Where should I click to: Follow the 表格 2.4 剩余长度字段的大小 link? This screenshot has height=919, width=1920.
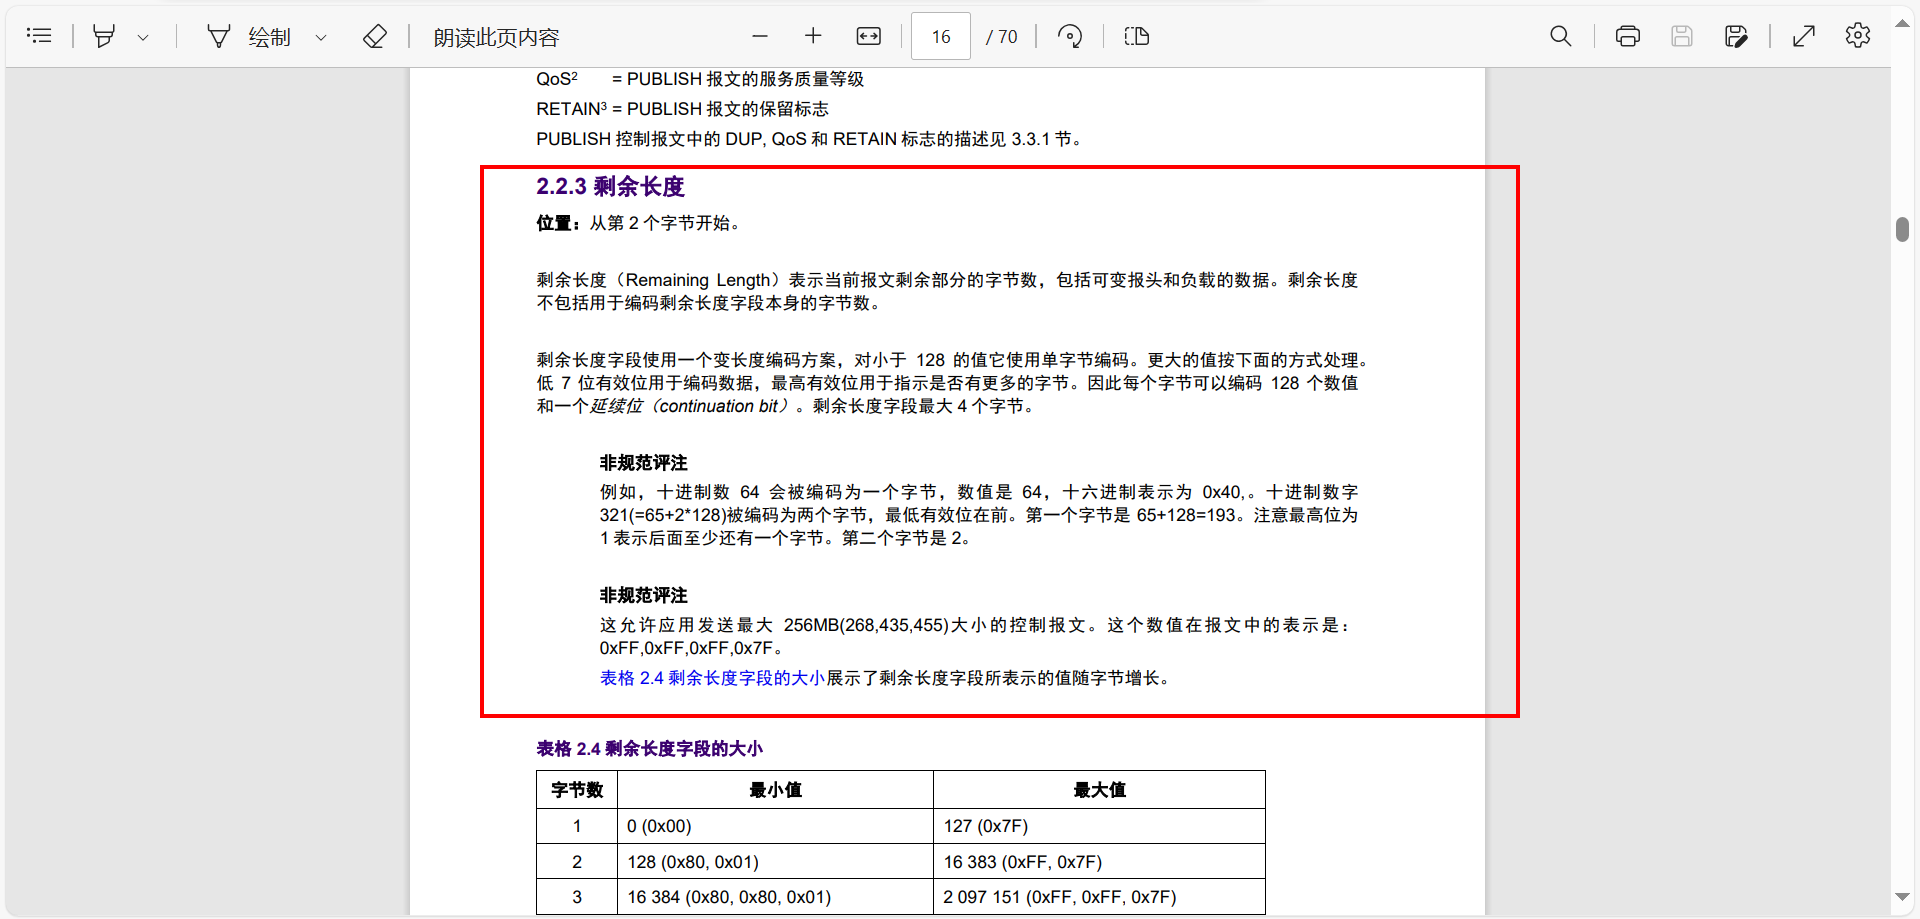pos(711,678)
